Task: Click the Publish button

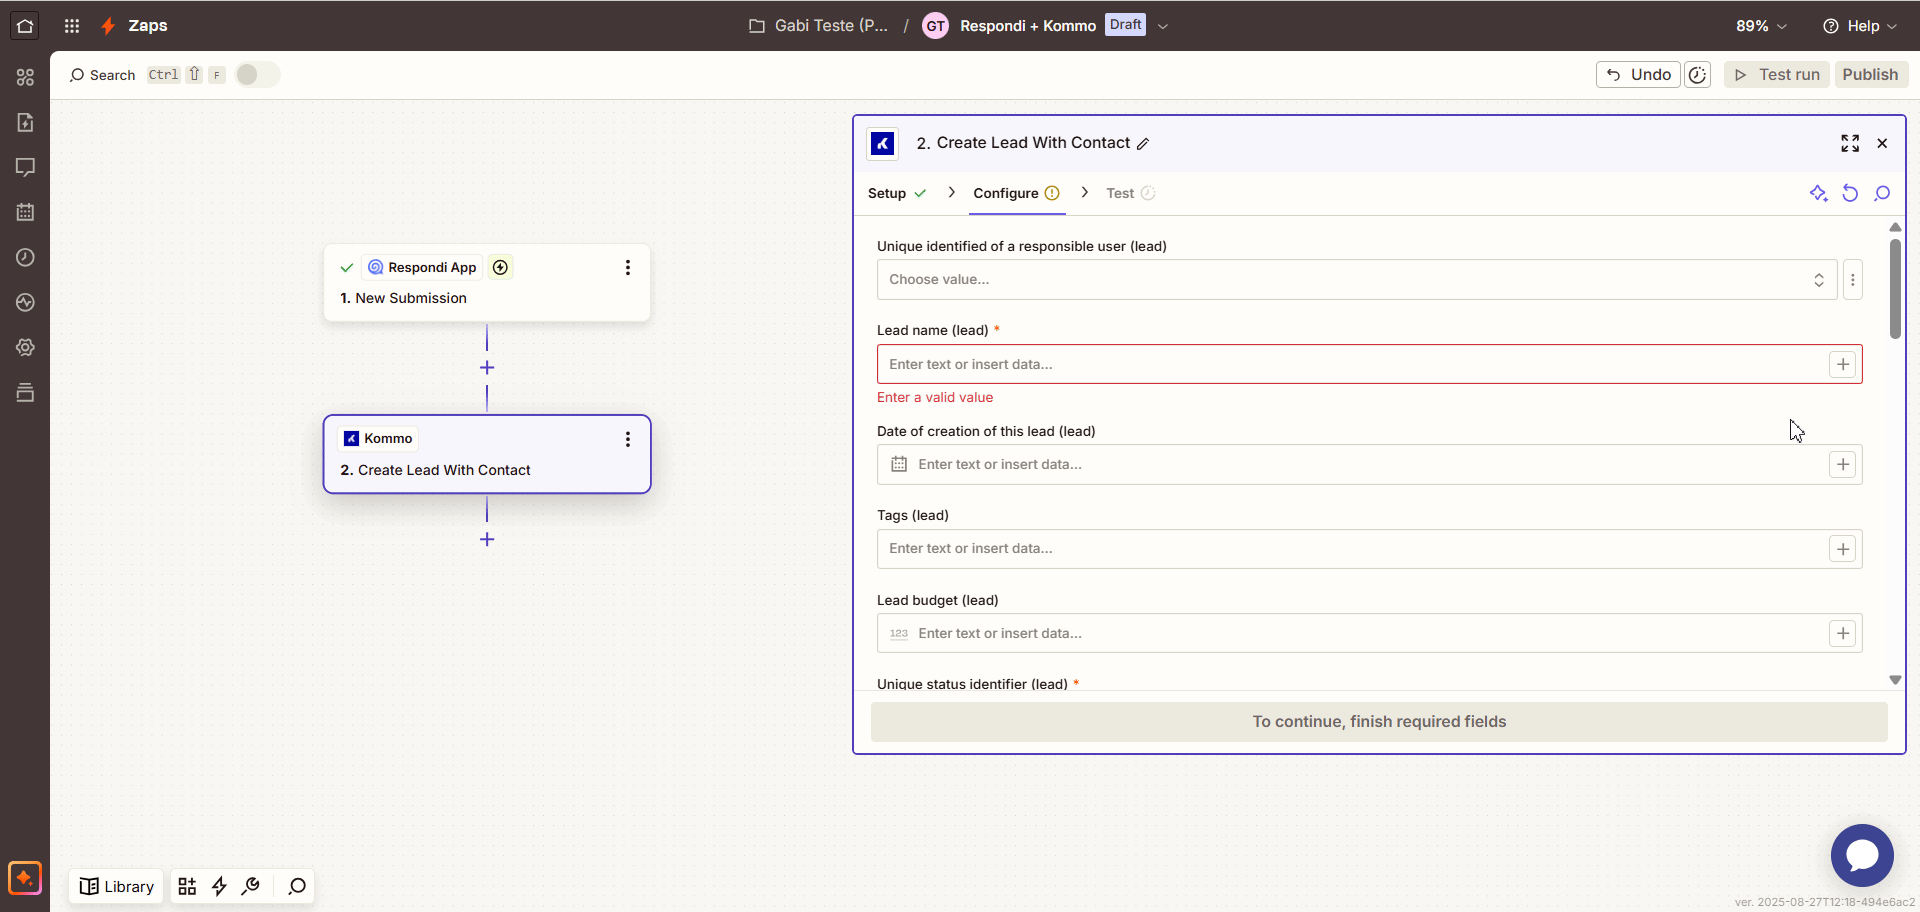Action: click(x=1870, y=75)
